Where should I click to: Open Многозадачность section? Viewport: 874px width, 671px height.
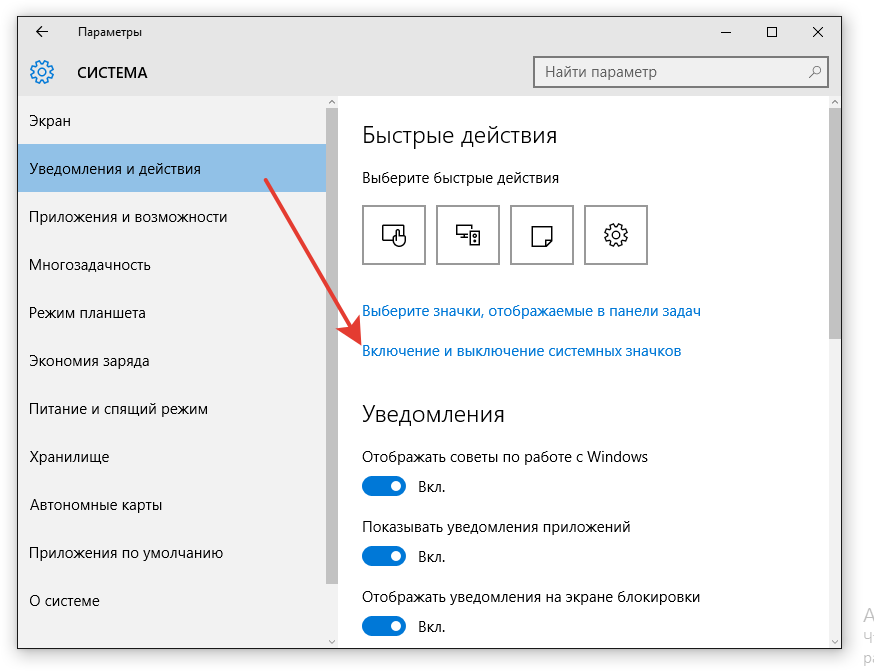tap(172, 264)
